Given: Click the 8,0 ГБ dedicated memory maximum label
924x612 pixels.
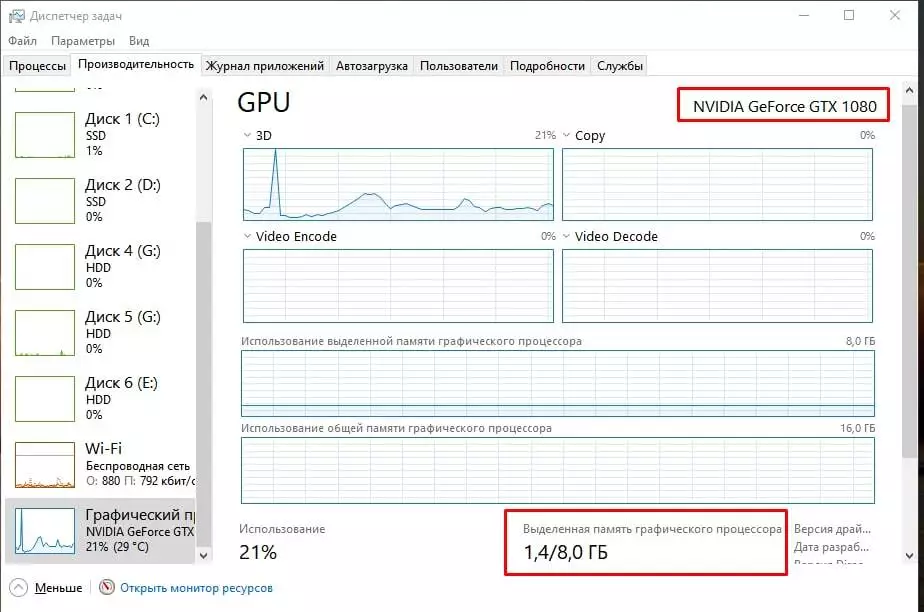Looking at the screenshot, I should (860, 341).
